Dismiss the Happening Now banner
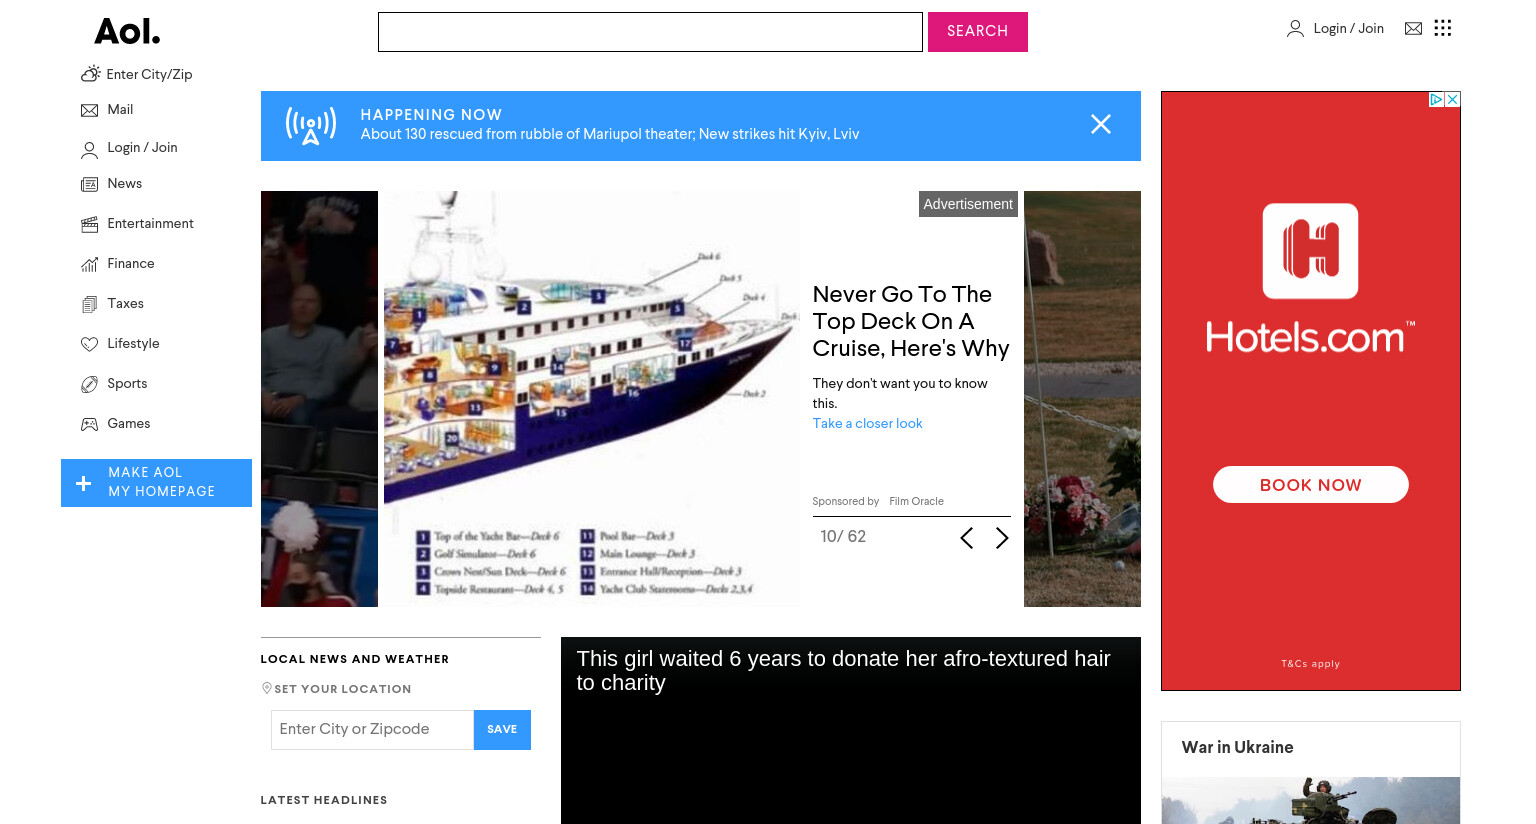Viewport: 1536px width, 824px height. click(x=1101, y=124)
